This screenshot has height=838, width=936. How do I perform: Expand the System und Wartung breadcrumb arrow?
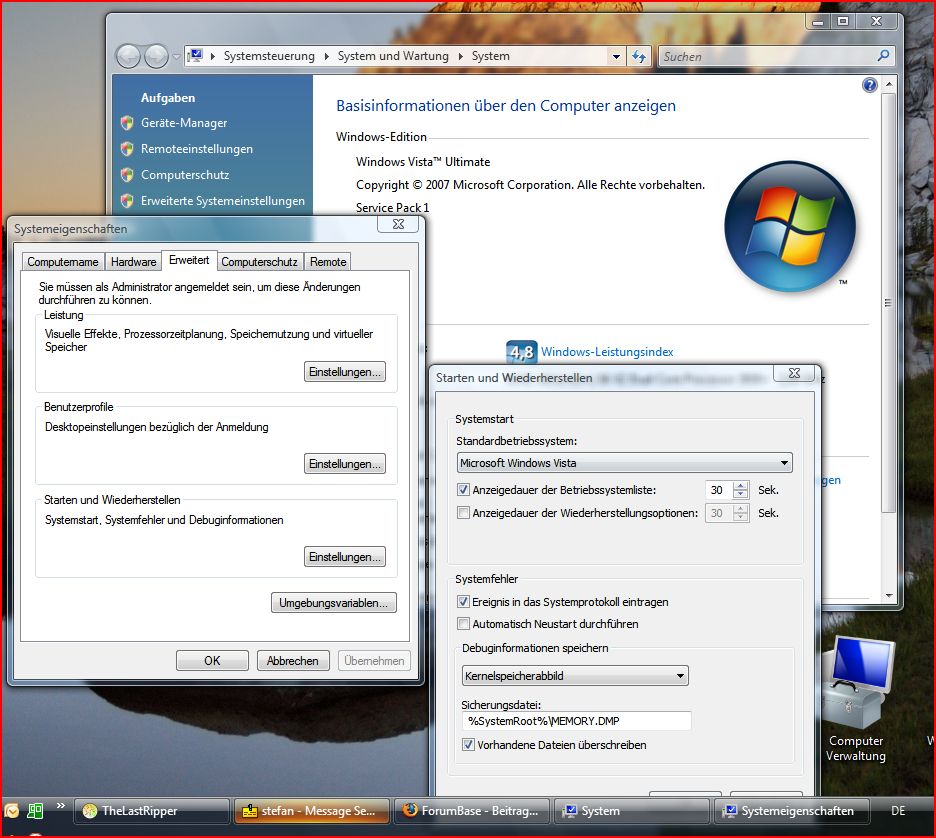pos(460,56)
